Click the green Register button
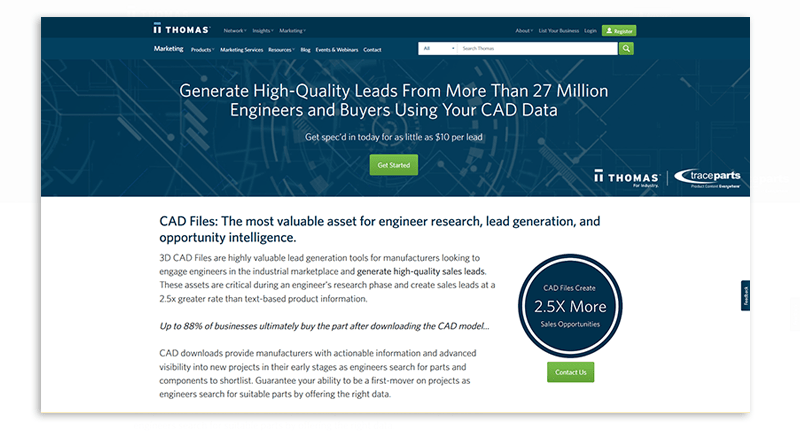The image size is (800, 447). (x=619, y=31)
